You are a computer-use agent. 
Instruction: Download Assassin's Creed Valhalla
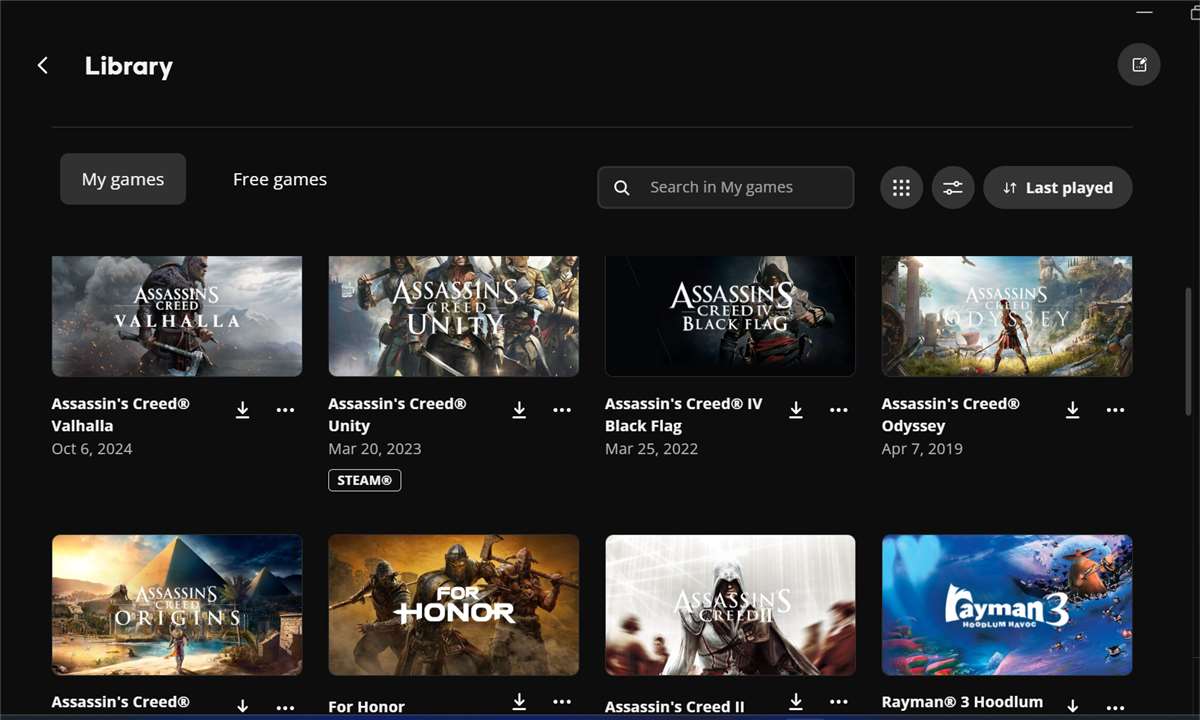coord(242,410)
